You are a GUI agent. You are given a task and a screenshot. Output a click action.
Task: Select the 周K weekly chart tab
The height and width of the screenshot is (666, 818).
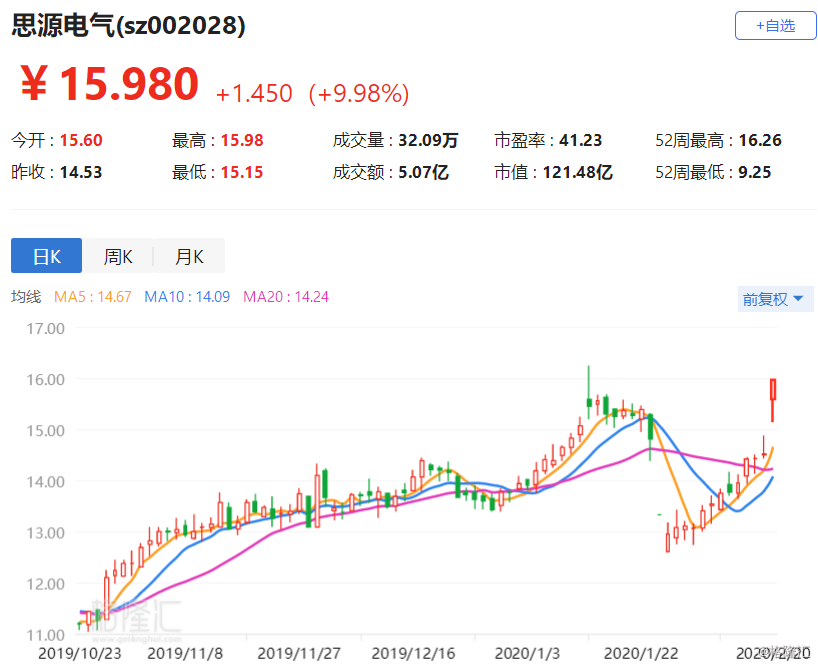118,256
